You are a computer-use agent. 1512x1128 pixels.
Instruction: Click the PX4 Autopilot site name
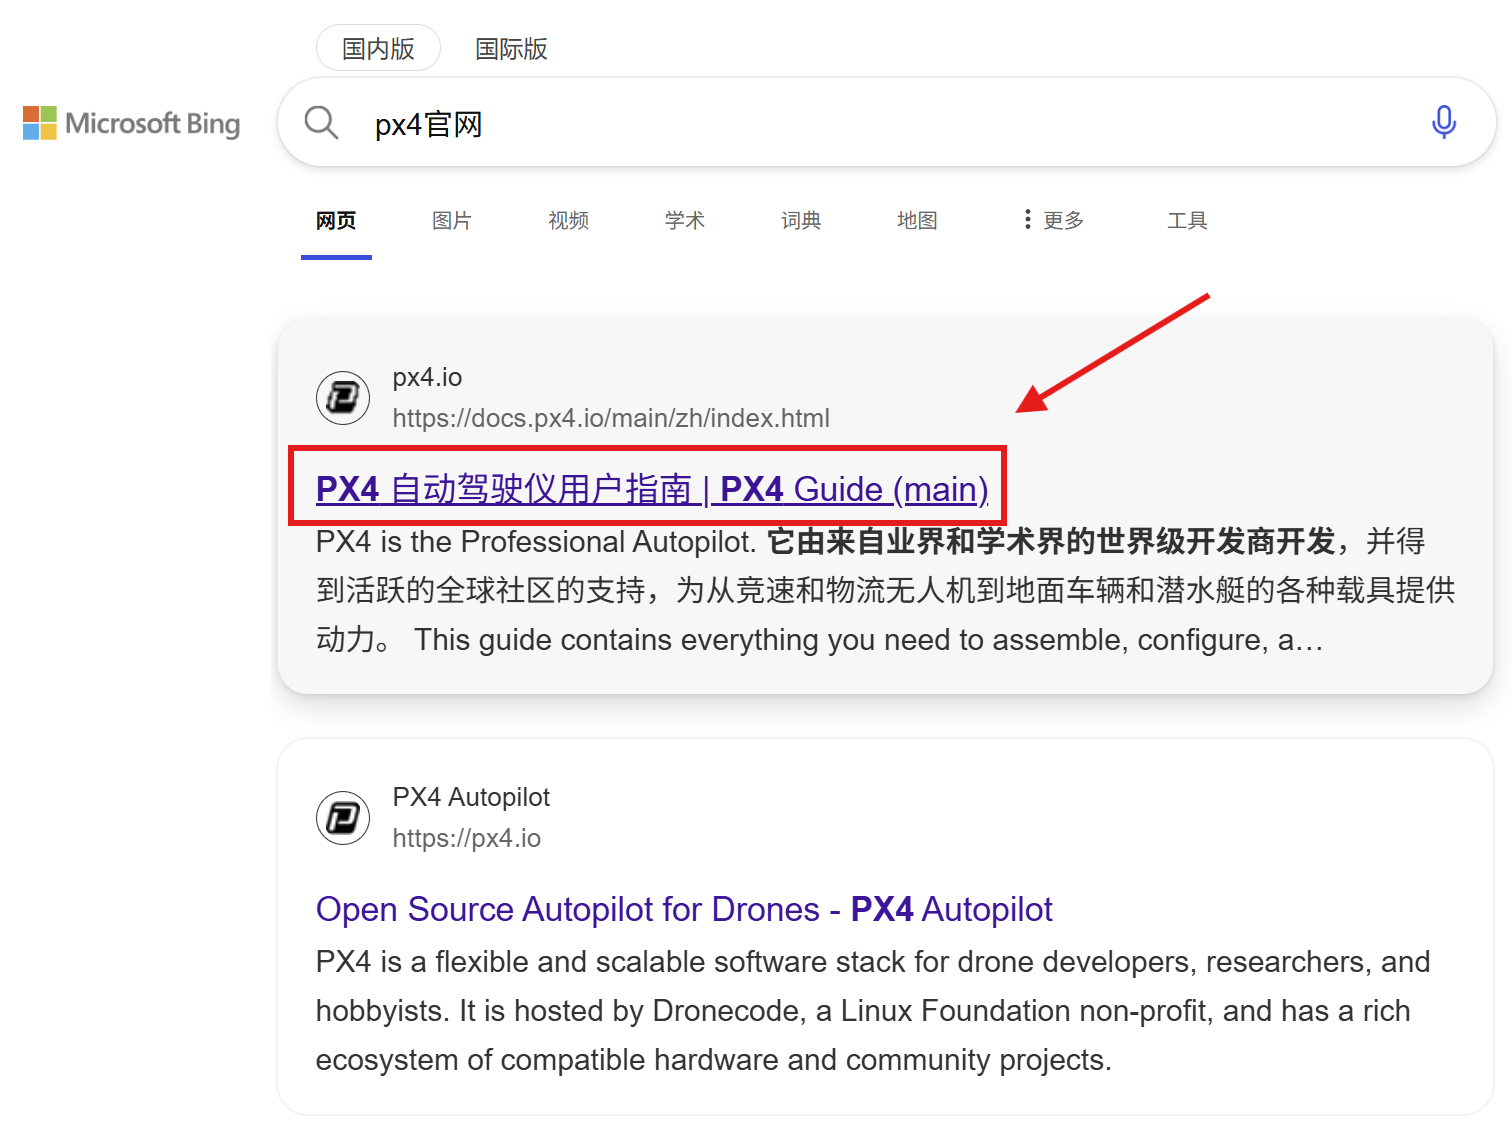471,797
